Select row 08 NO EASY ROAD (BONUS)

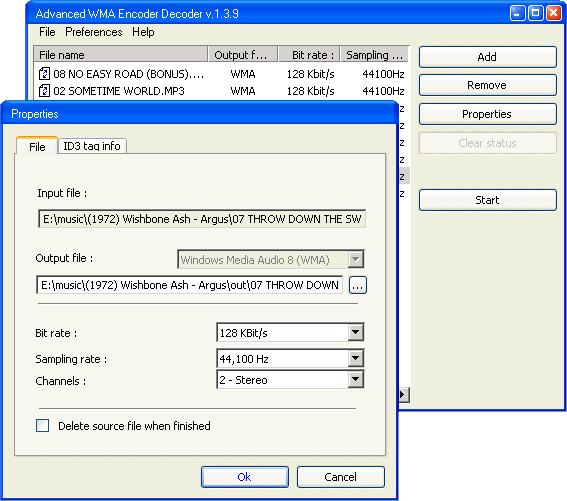coord(221,74)
